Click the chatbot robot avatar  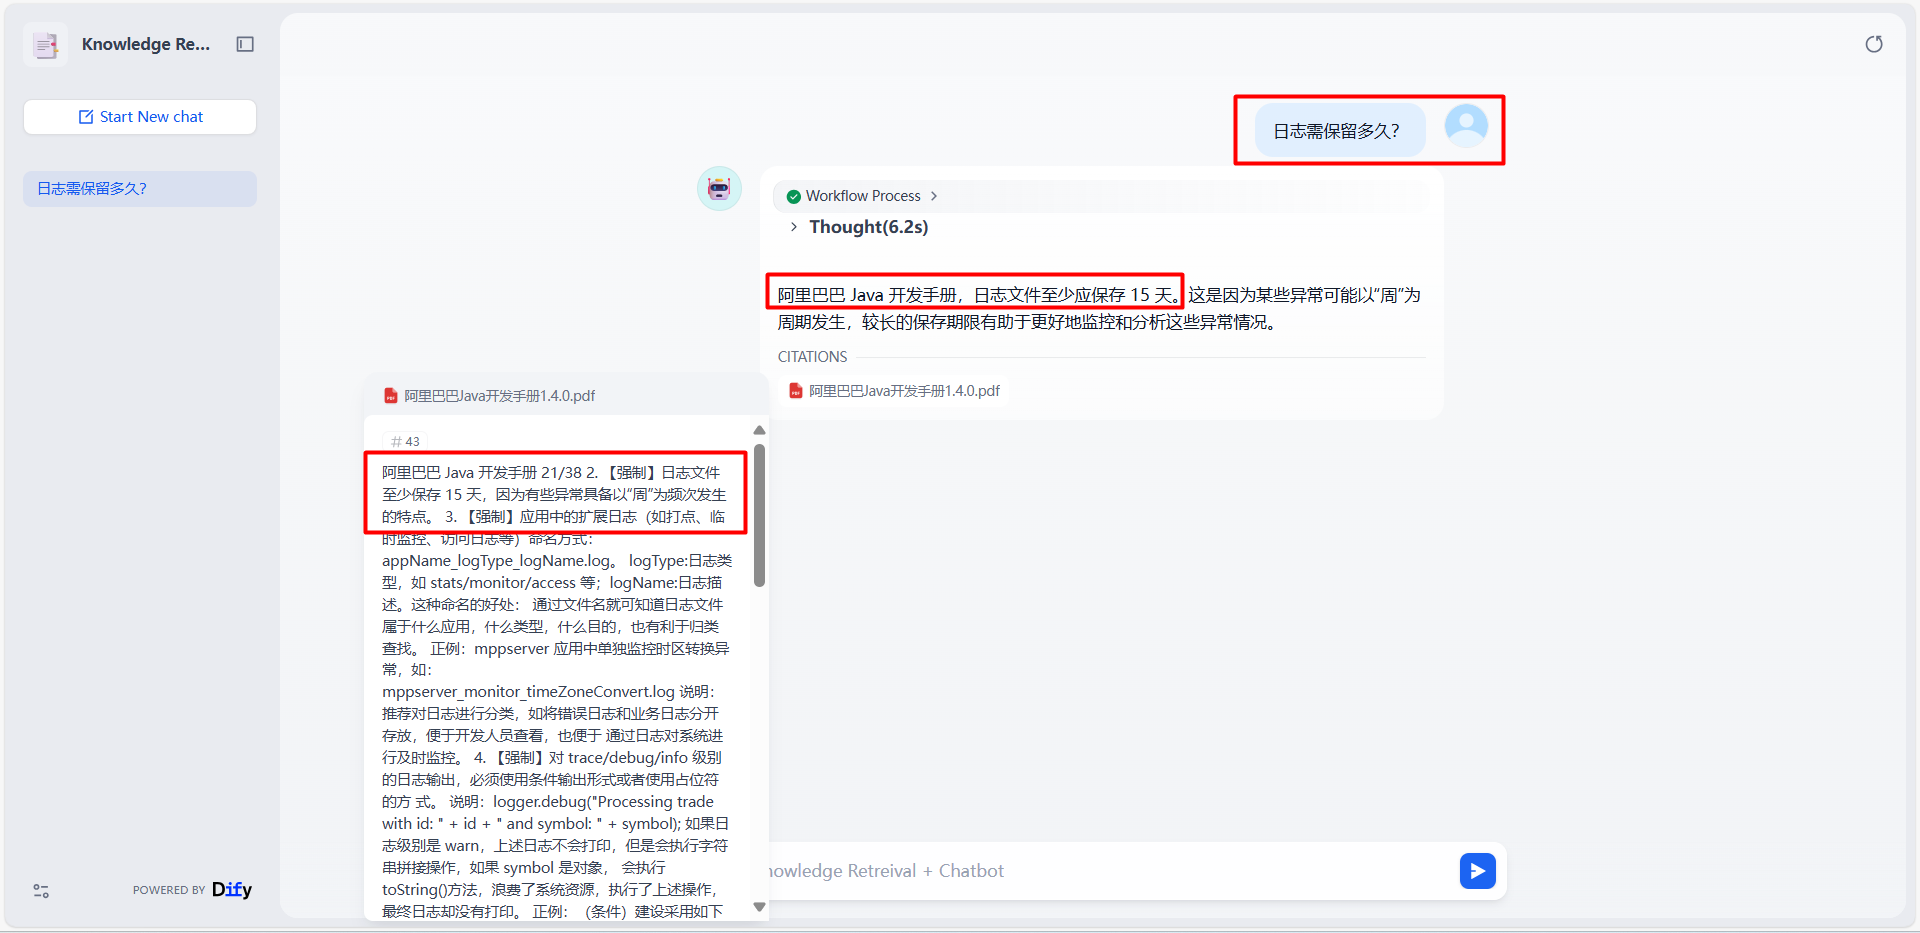pyautogui.click(x=719, y=188)
